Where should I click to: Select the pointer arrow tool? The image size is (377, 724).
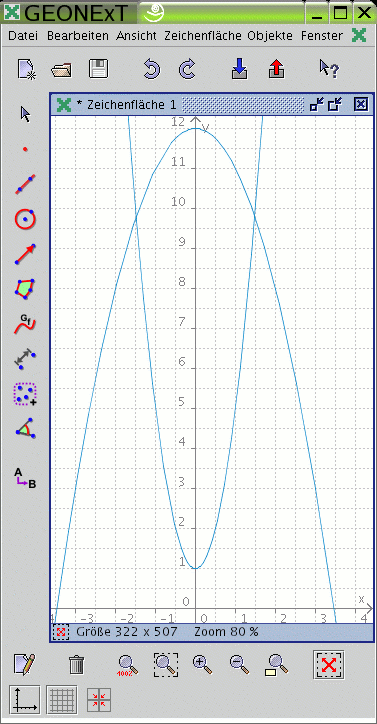[x=25, y=114]
